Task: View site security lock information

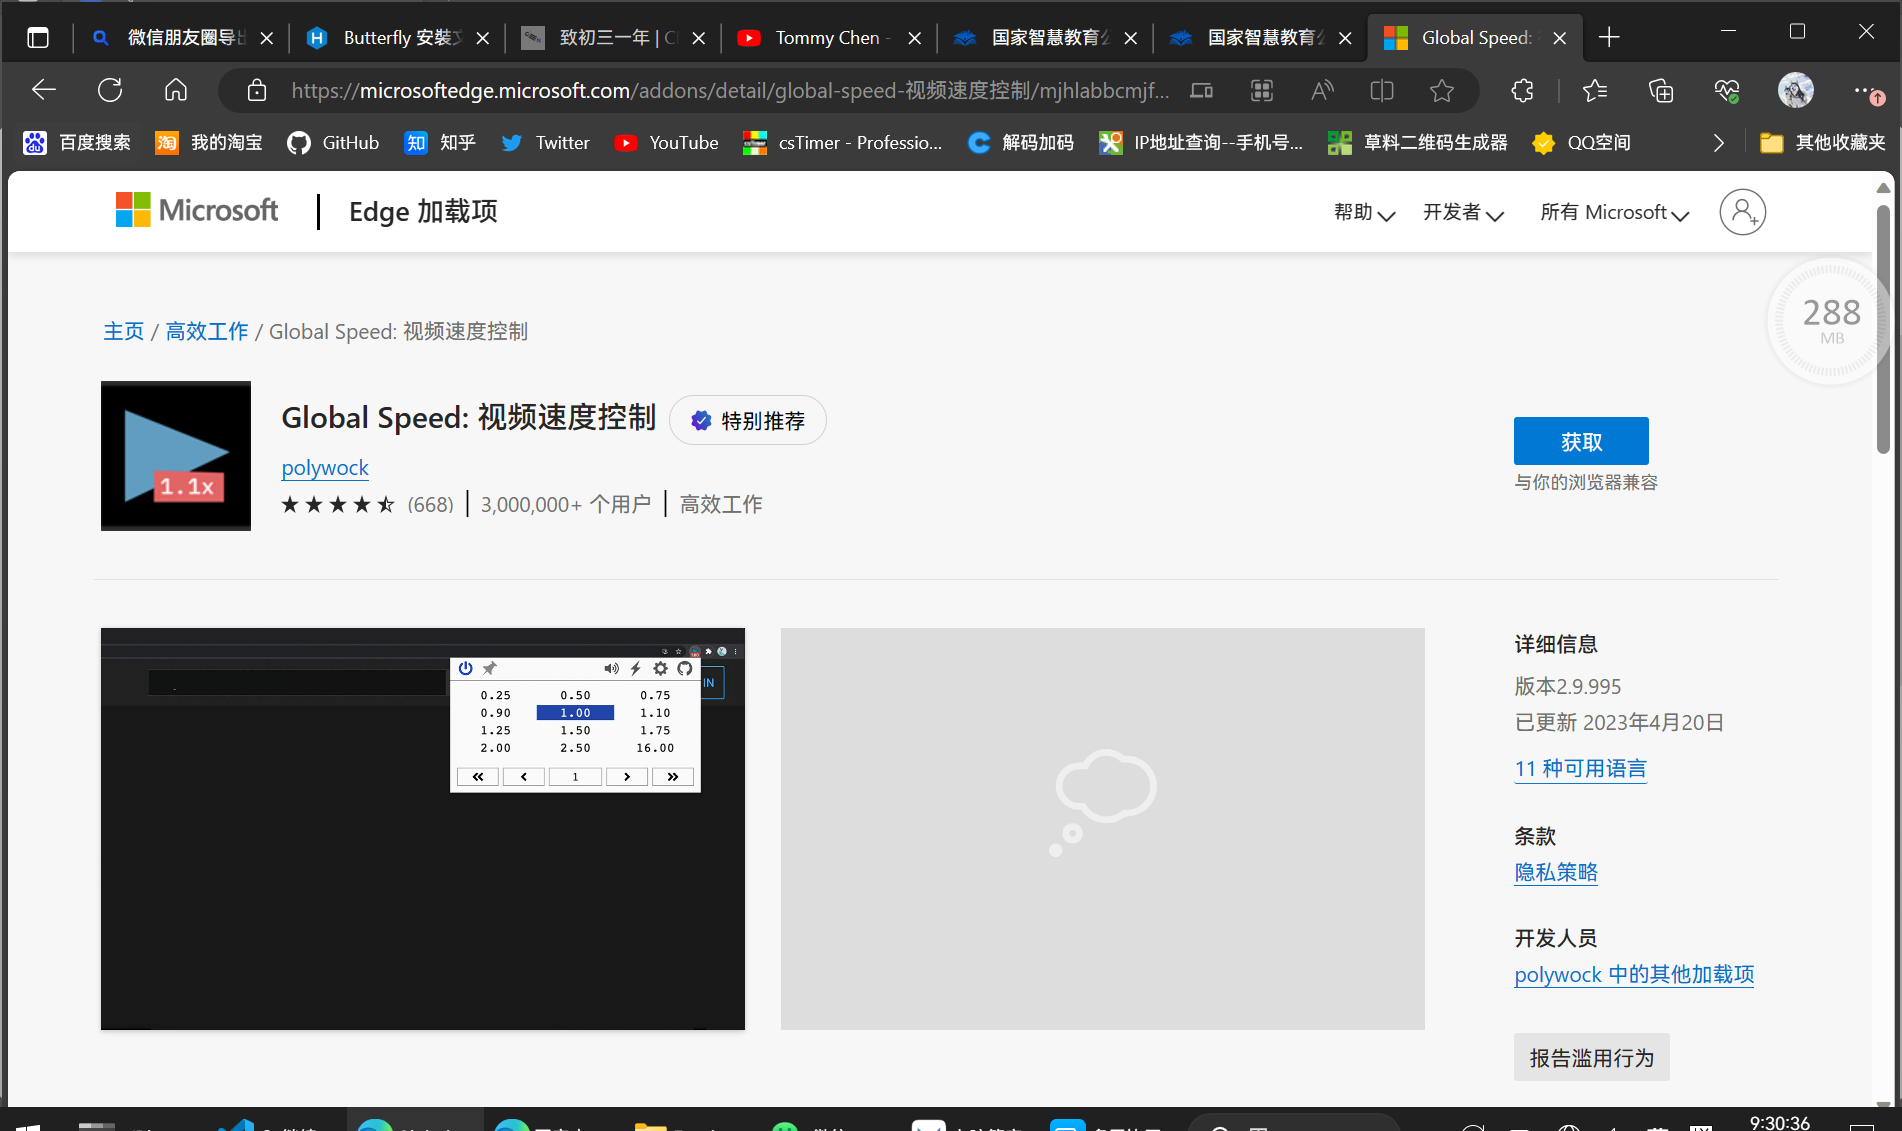Action: [x=257, y=91]
